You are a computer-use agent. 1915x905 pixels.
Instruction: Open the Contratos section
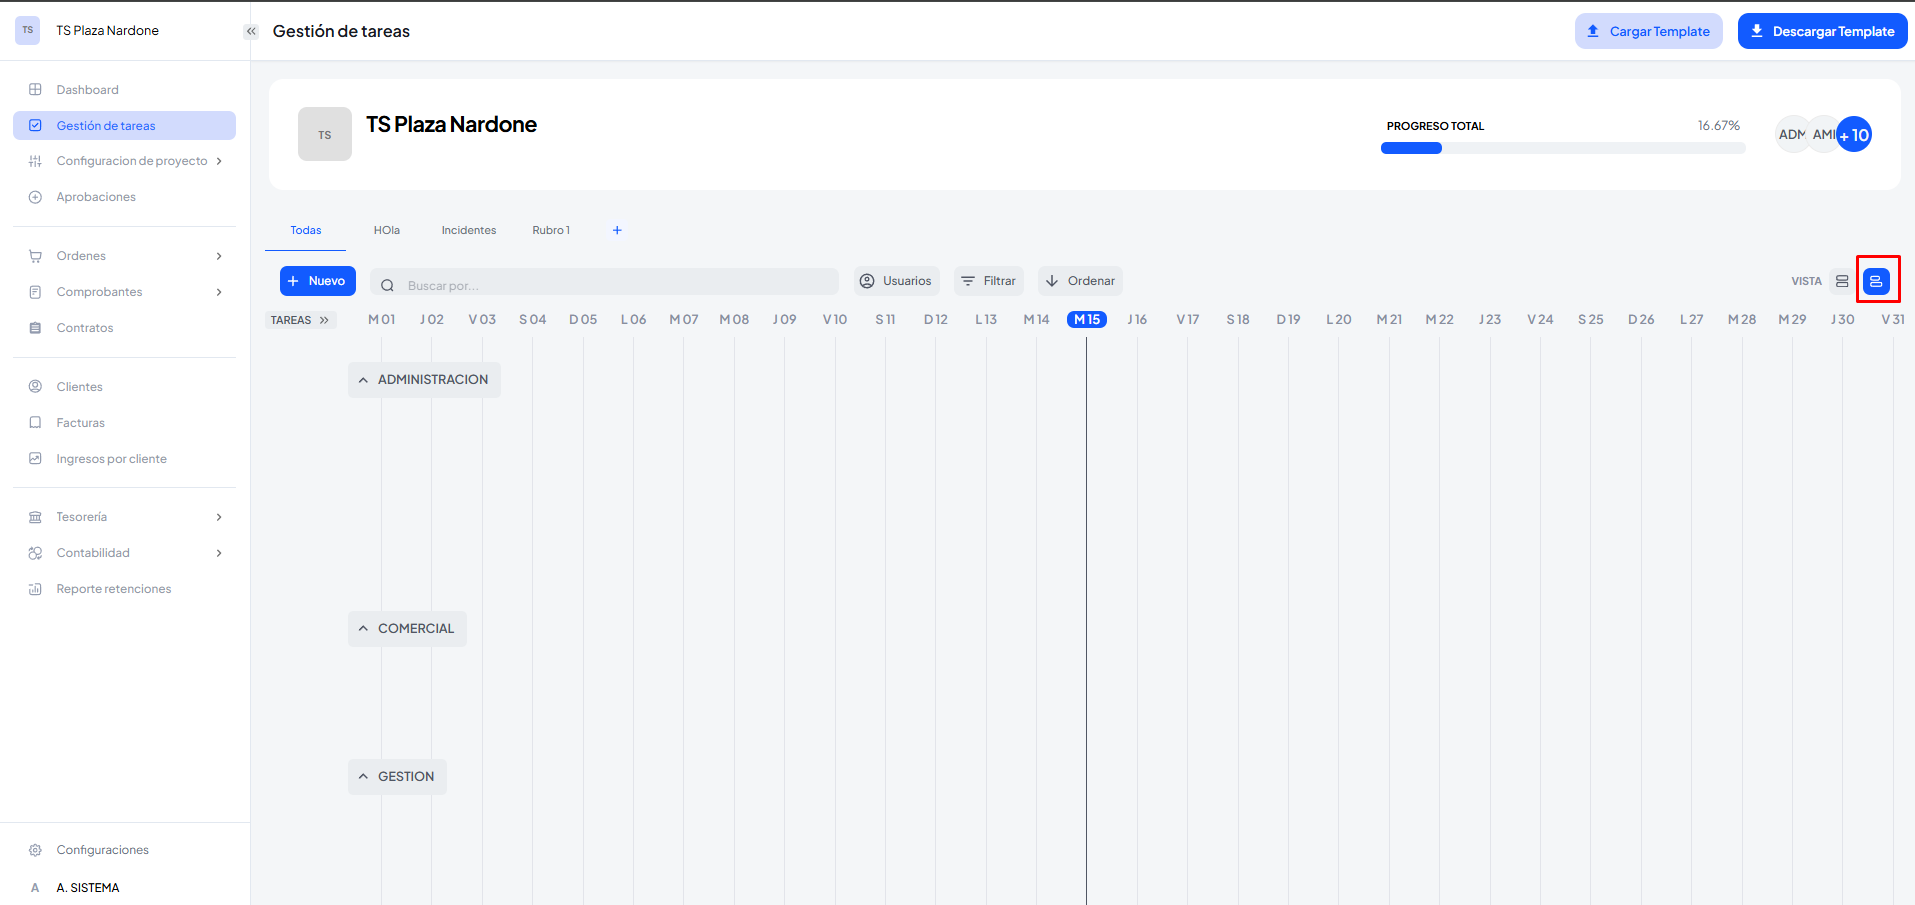85,328
